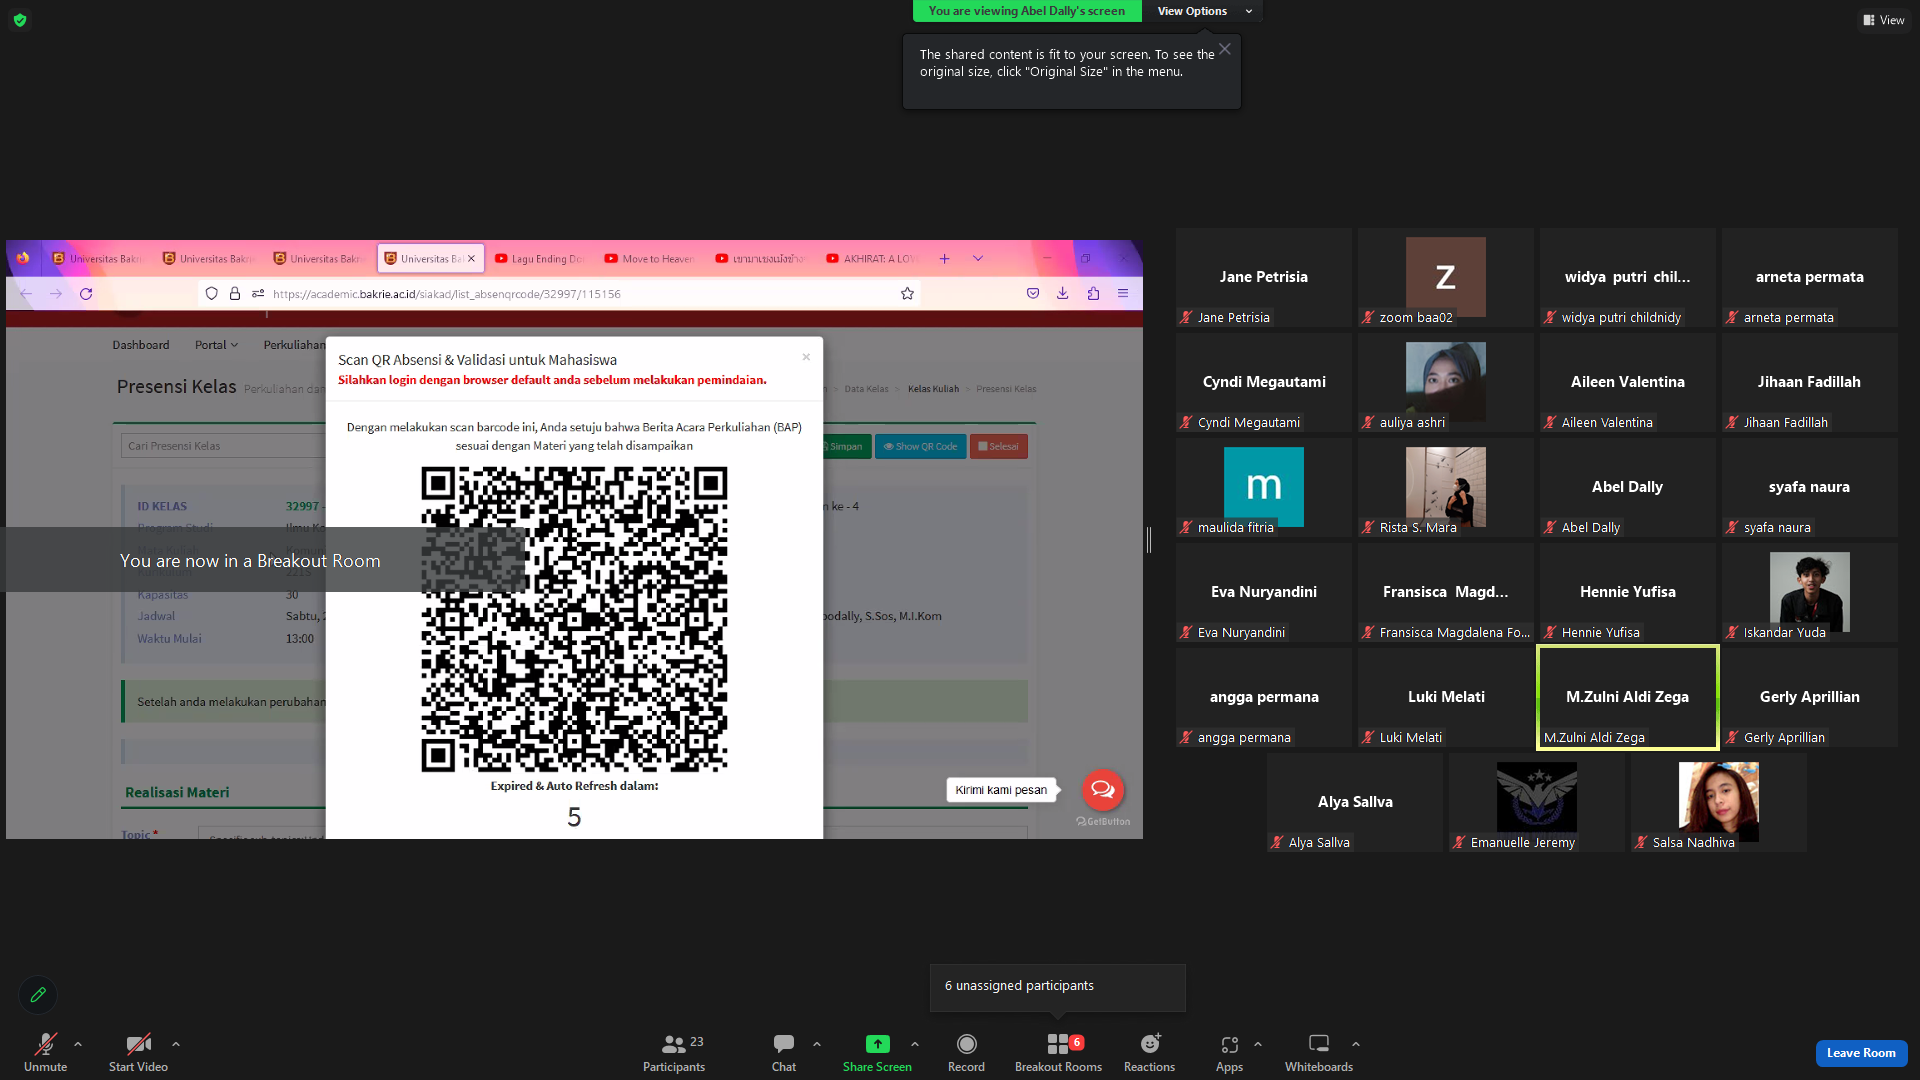The image size is (1920, 1080).
Task: Click the Firefox icon in the browser tab bar
Action: [23, 258]
